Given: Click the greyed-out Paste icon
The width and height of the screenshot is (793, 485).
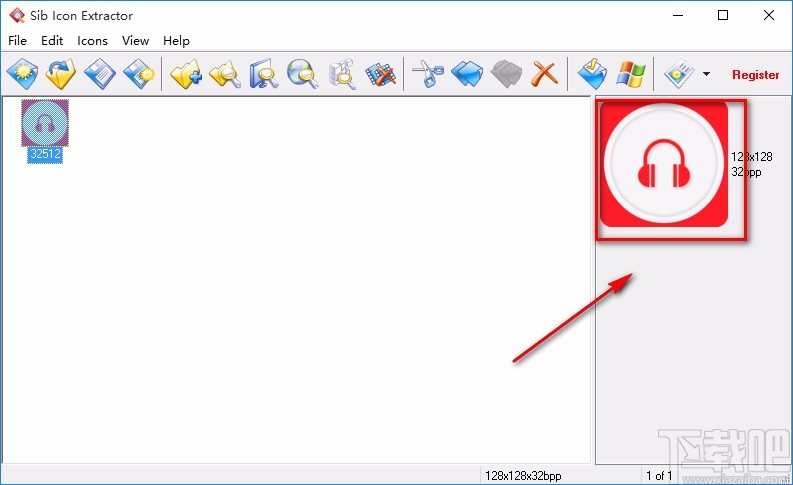Looking at the screenshot, I should click(506, 74).
